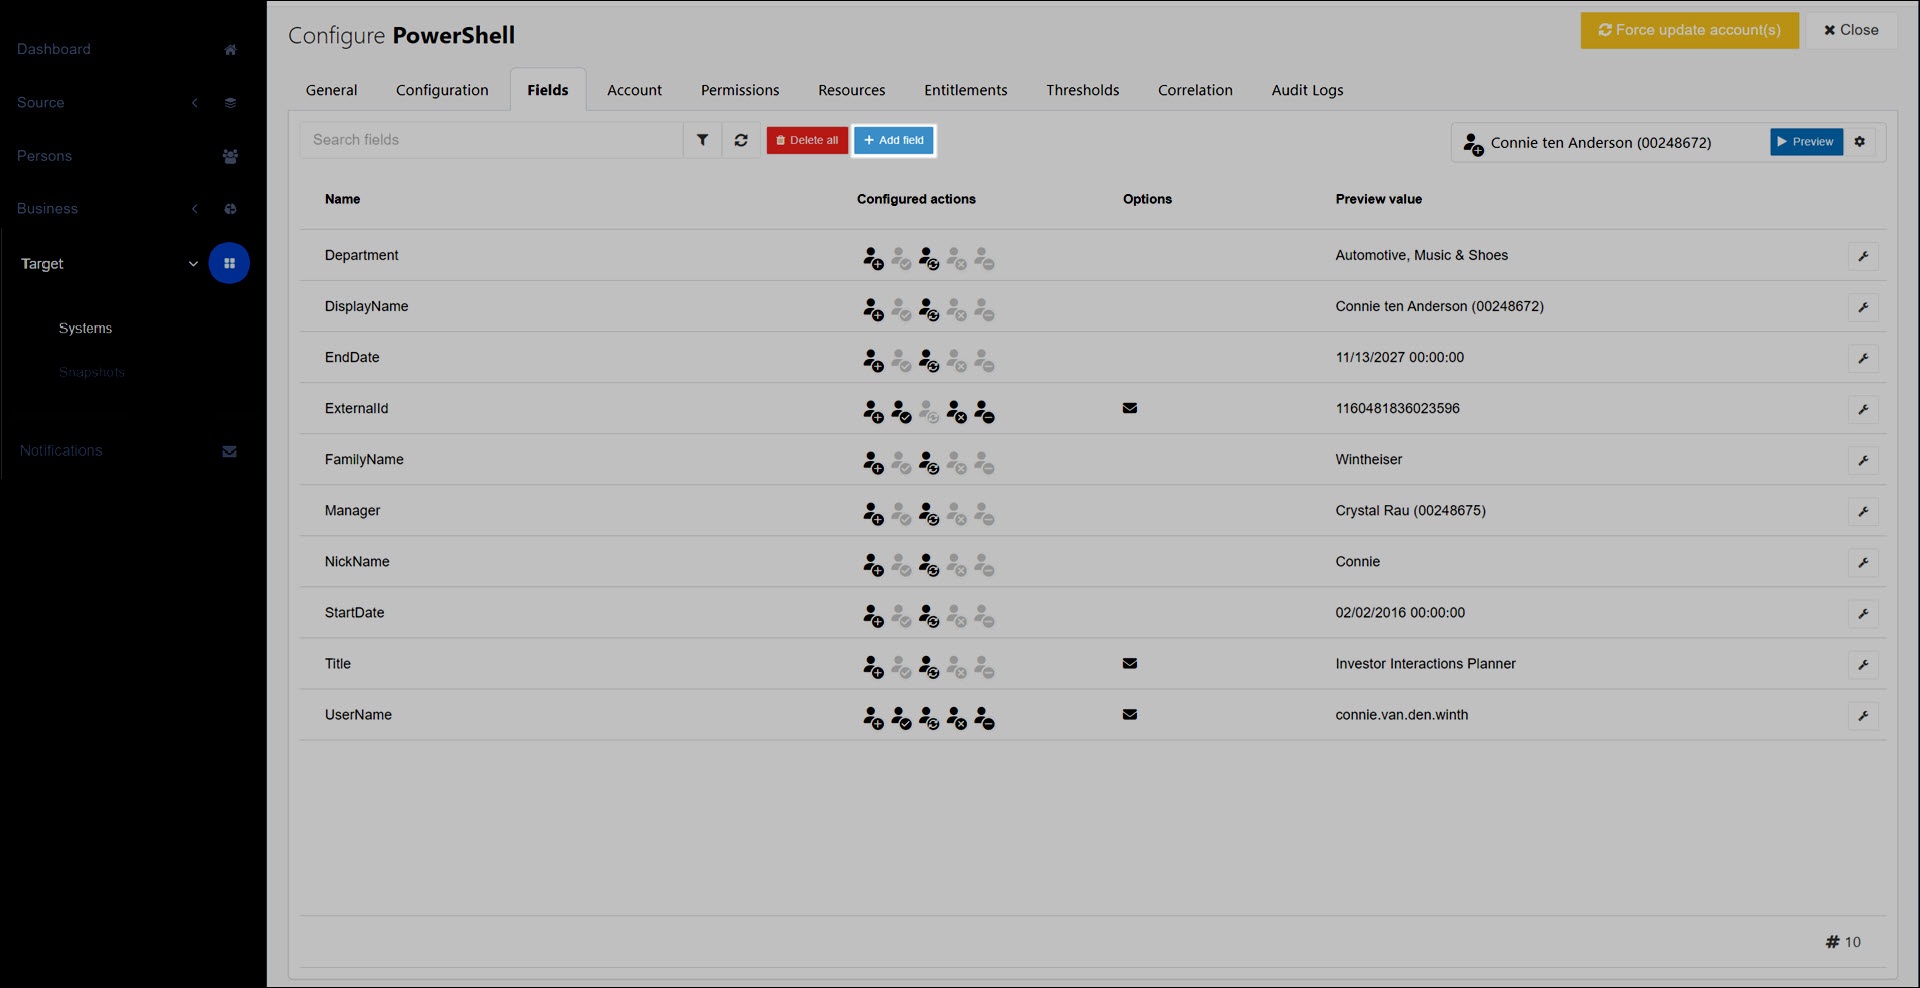Click the DisplayName row wrench icon

tap(1863, 307)
